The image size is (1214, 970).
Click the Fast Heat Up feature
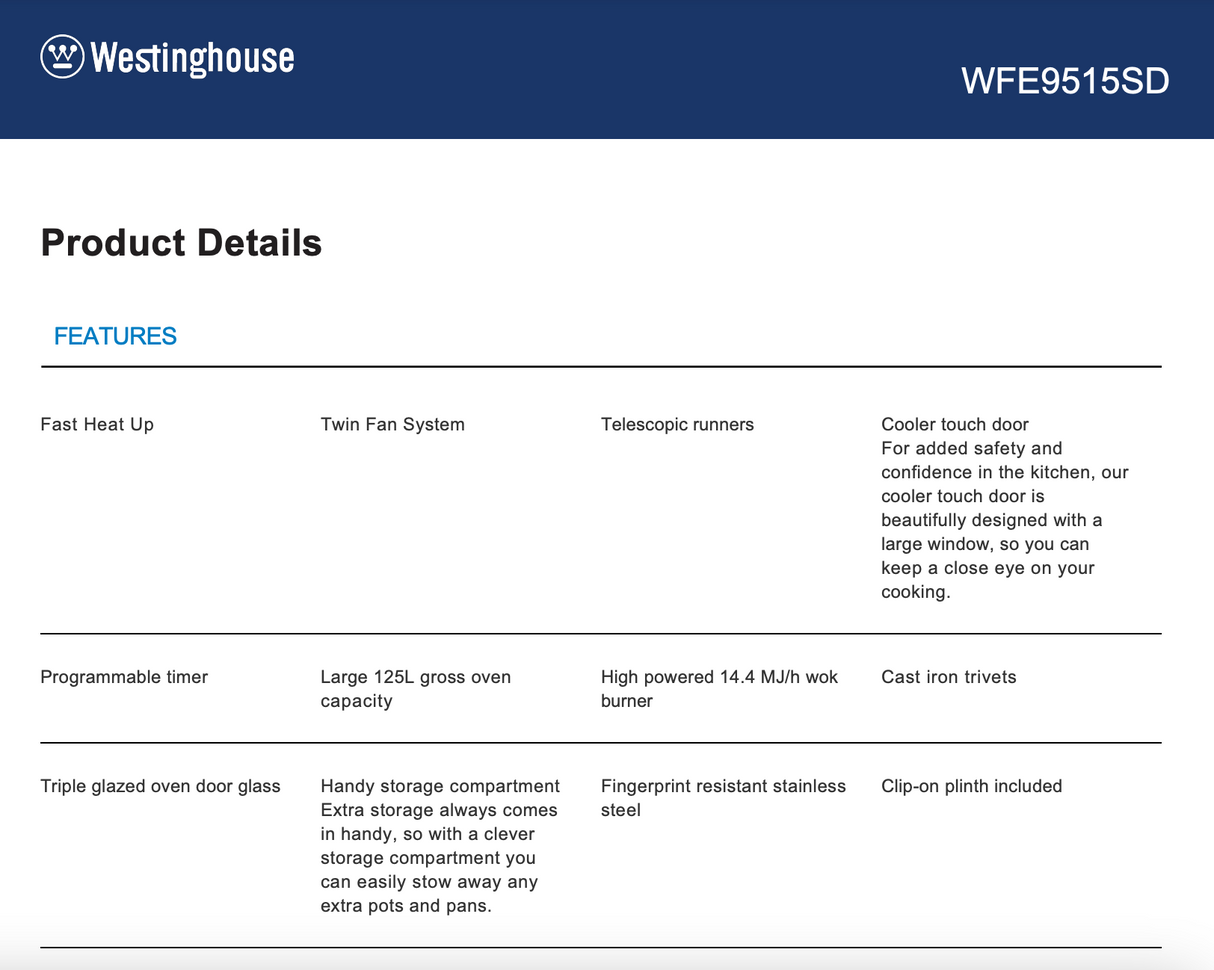pyautogui.click(x=97, y=425)
